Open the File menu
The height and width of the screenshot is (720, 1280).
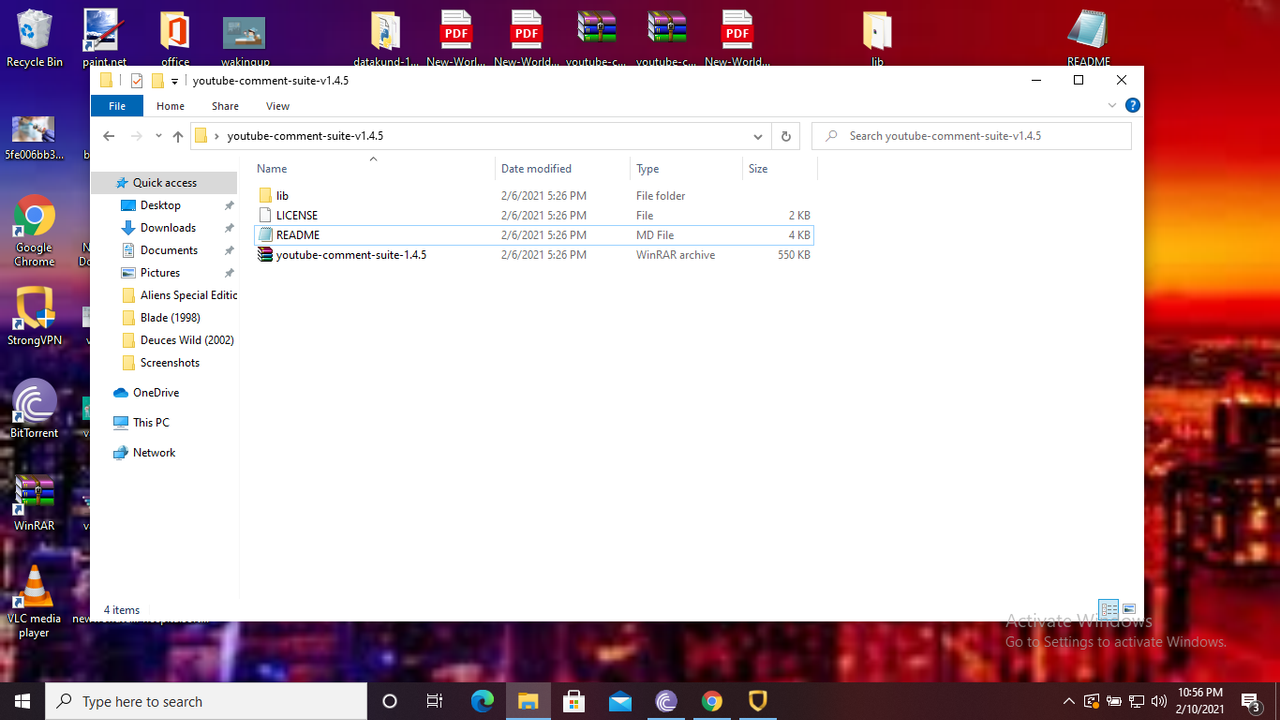(116, 105)
